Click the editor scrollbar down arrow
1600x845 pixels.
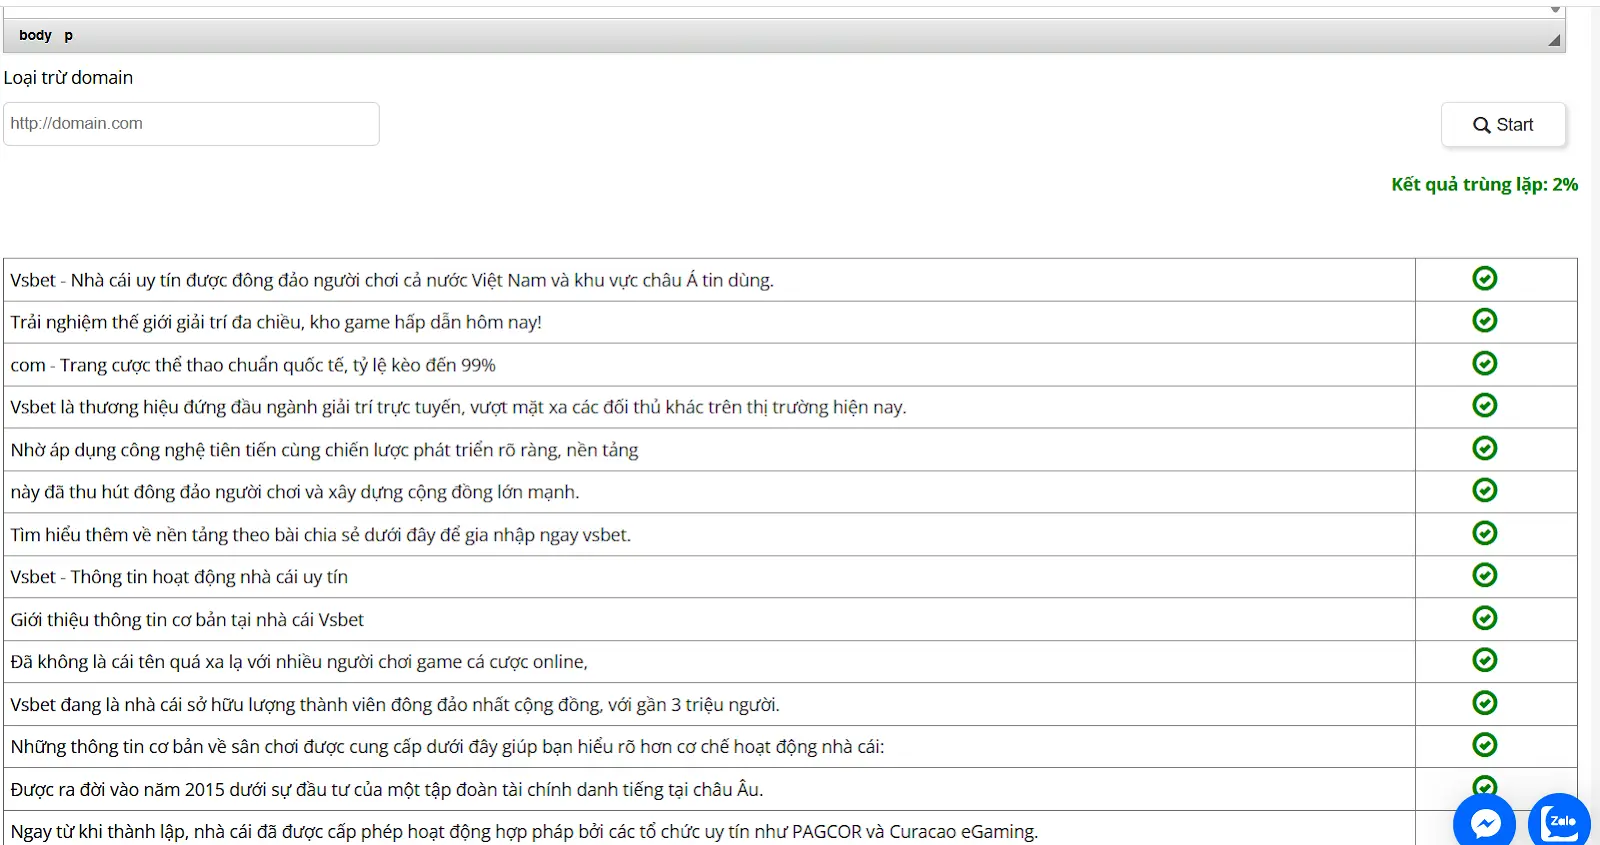[x=1555, y=9]
